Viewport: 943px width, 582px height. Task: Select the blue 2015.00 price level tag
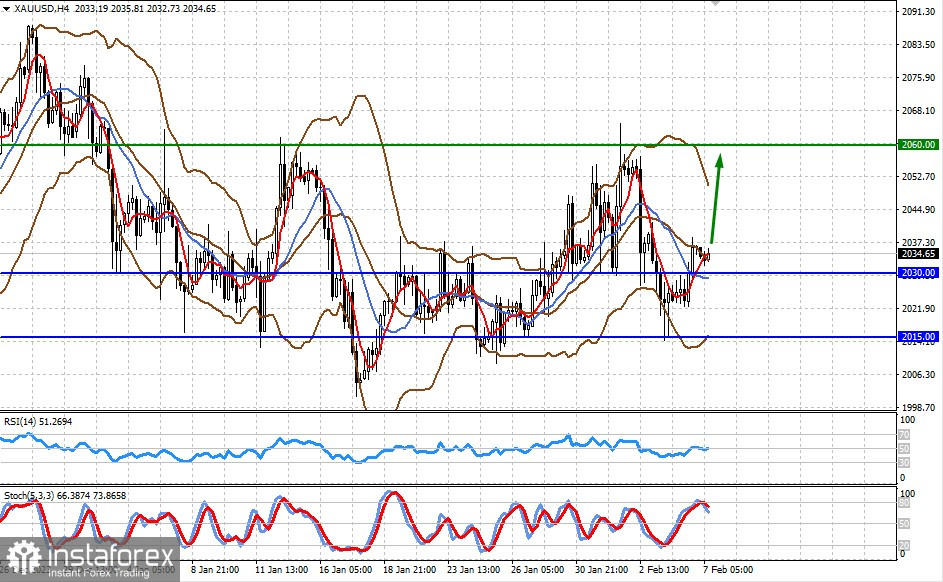pos(918,337)
